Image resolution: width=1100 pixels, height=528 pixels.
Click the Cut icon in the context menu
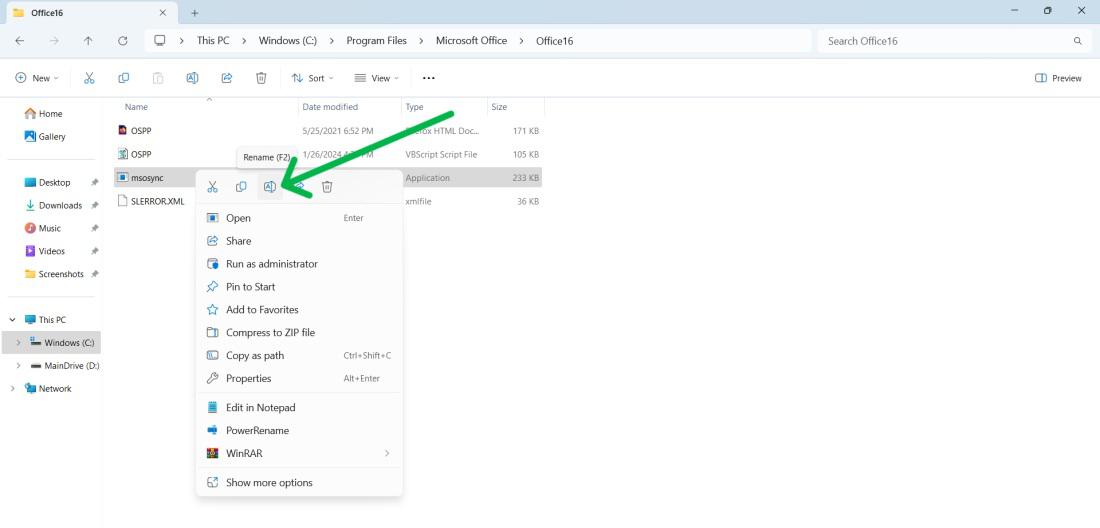pos(212,187)
